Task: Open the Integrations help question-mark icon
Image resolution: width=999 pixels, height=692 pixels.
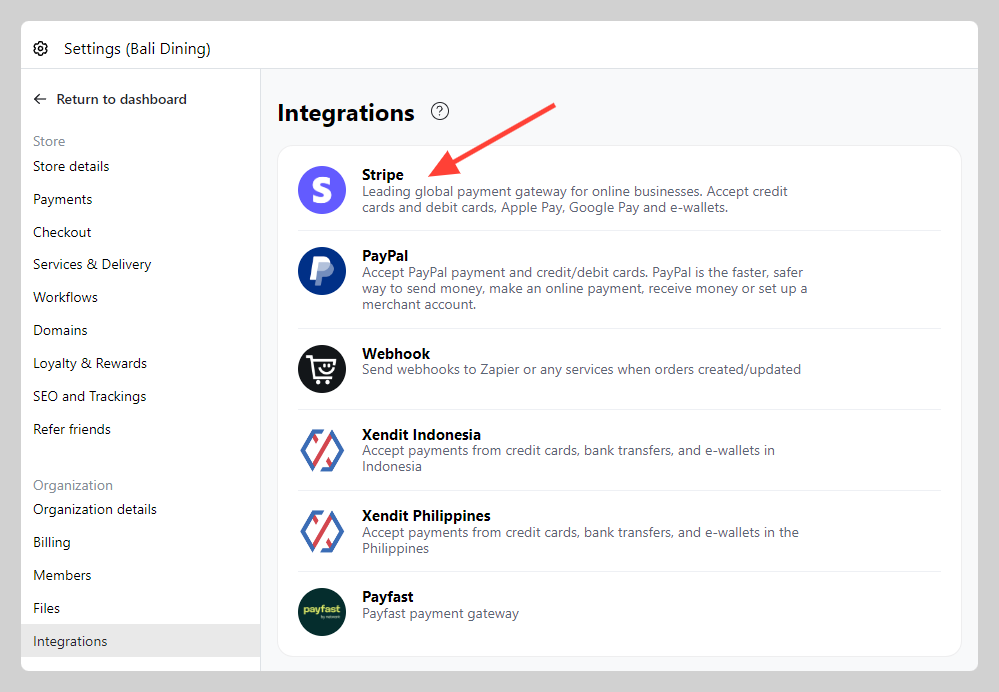Action: (440, 112)
